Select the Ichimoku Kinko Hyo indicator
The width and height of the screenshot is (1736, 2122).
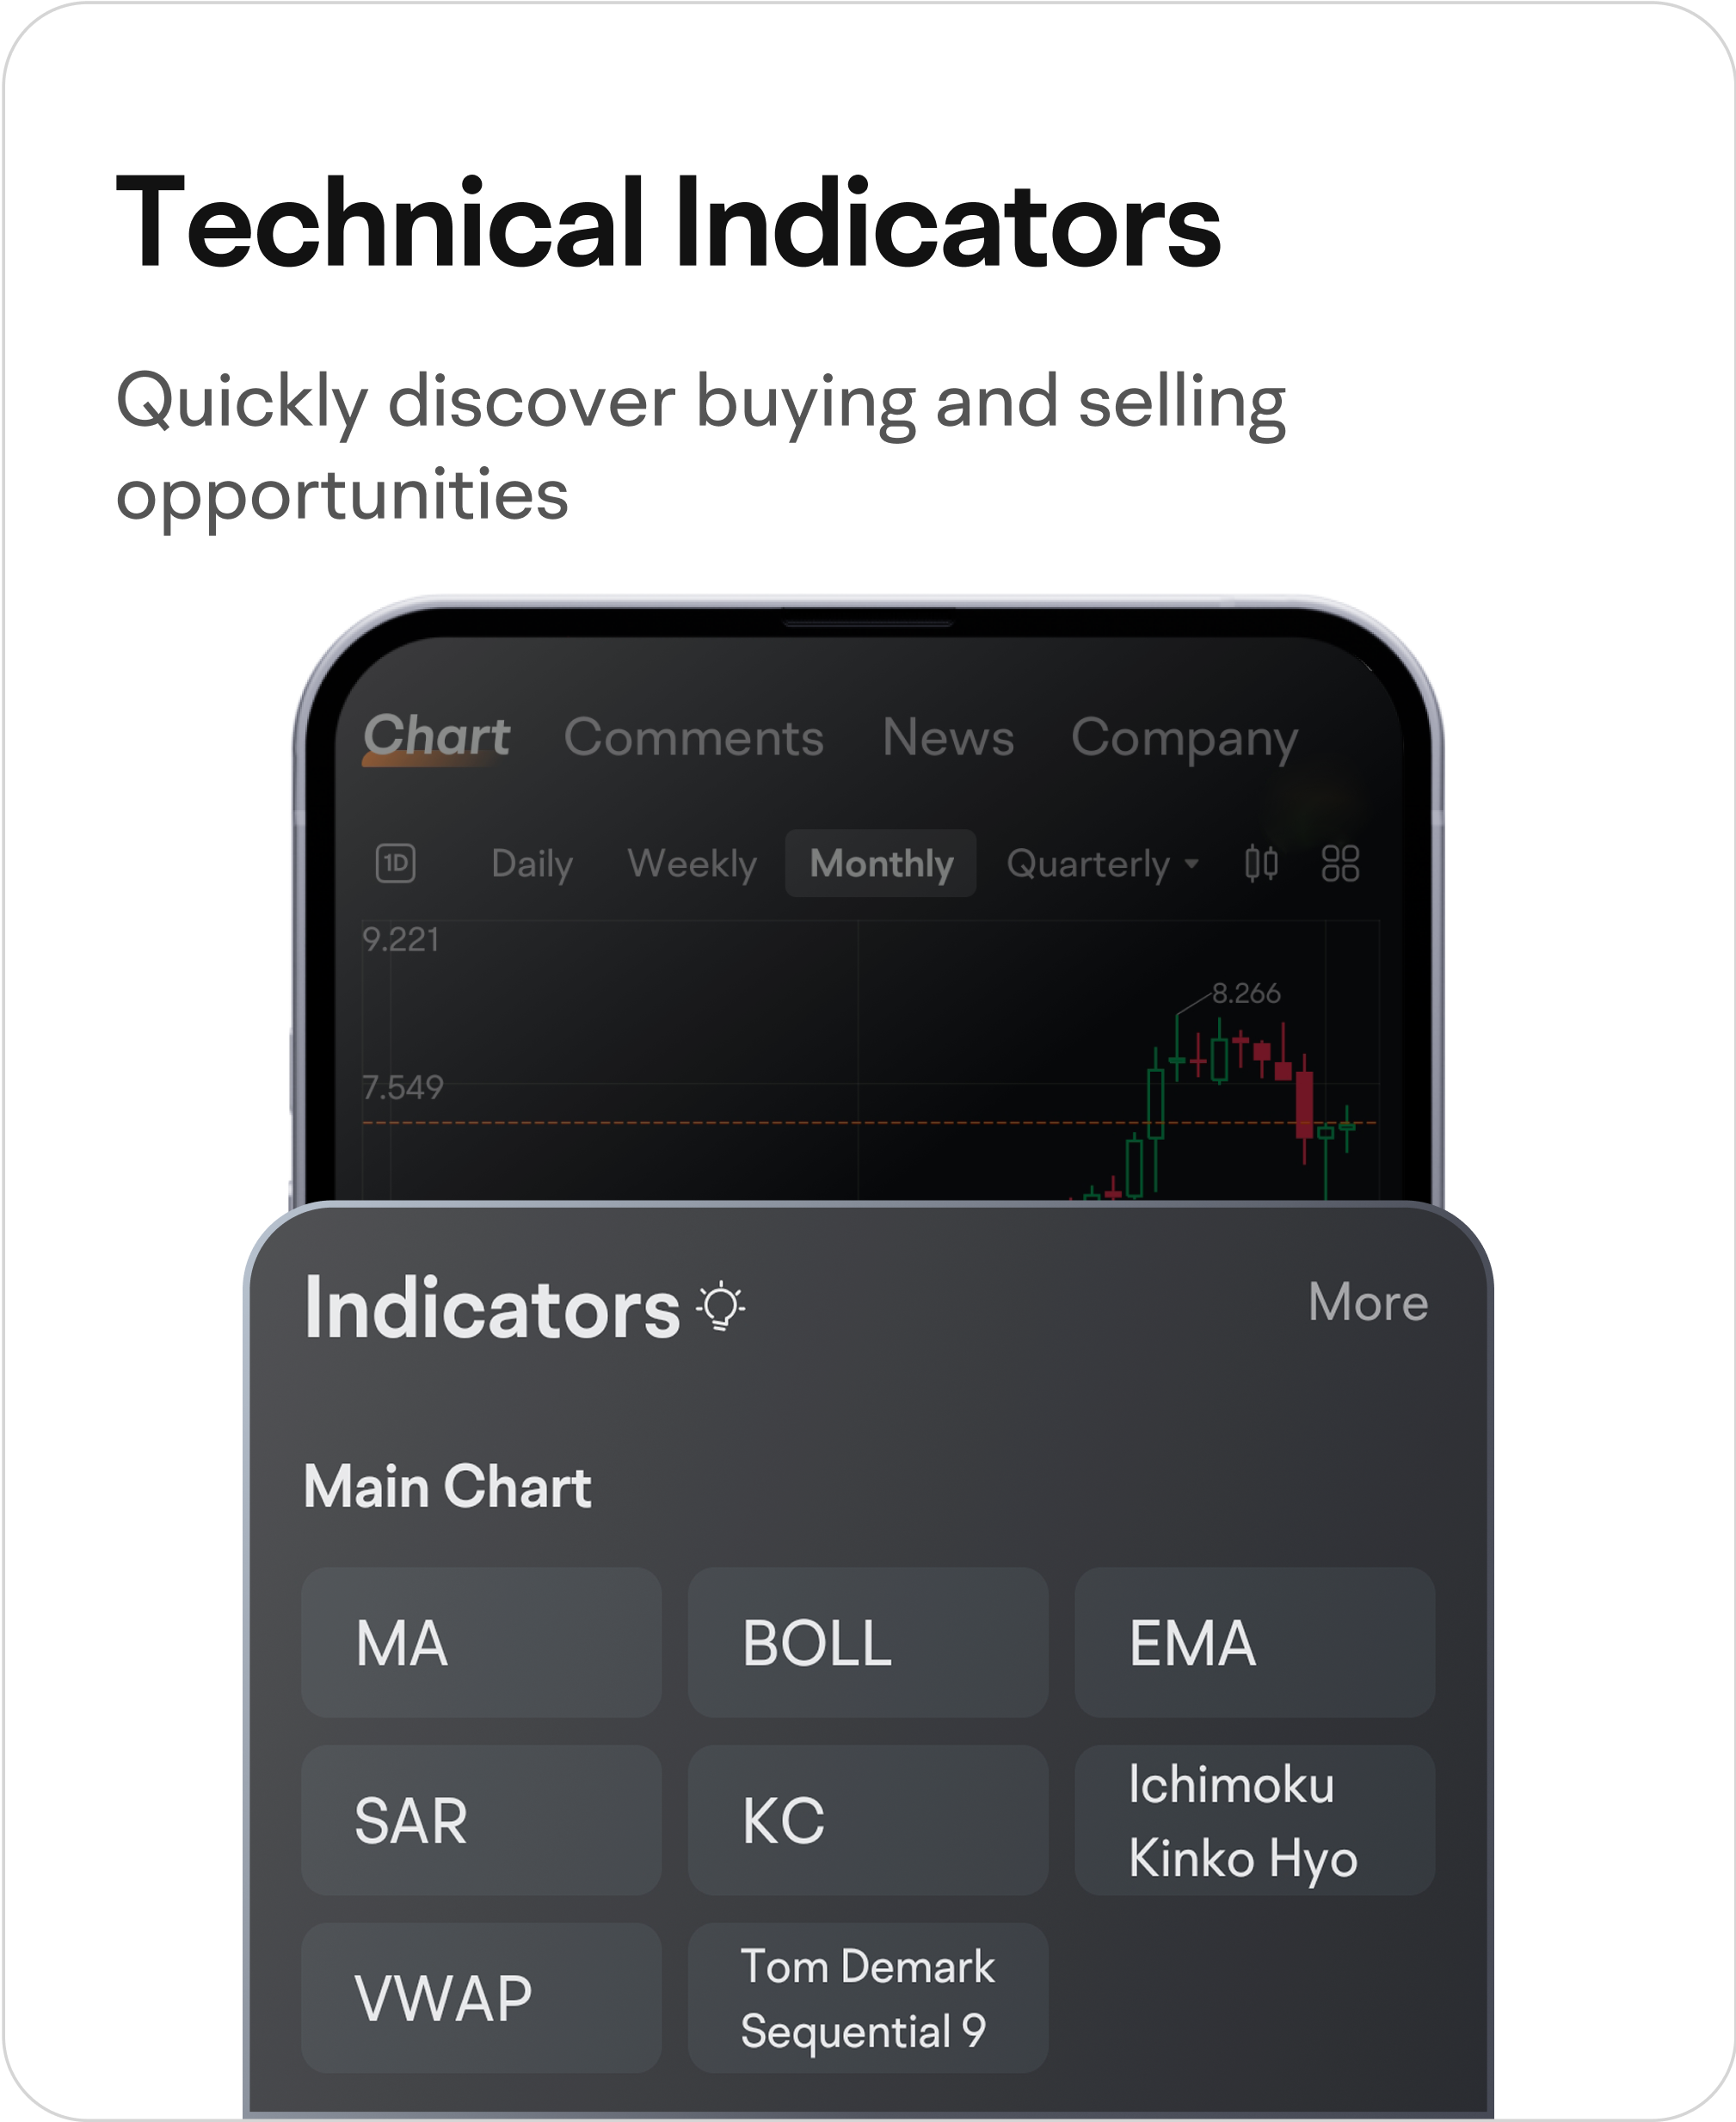pyautogui.click(x=1255, y=1820)
